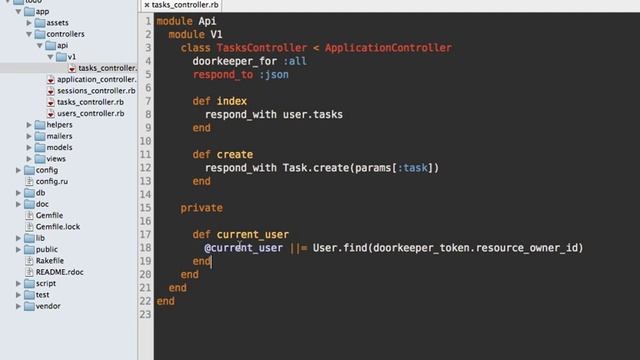Expand the public folder
This screenshot has height=360, width=640.
click(x=18, y=249)
